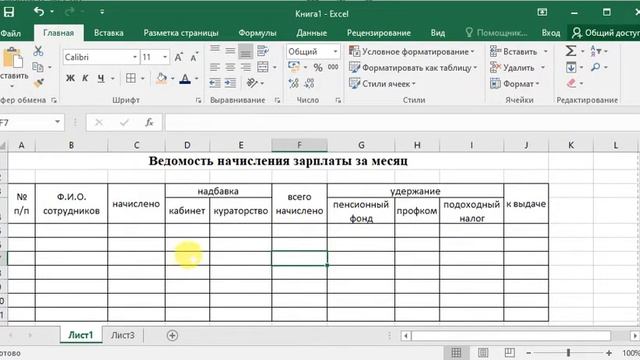Apply accounting number format icon
640x360 pixels.
click(293, 67)
